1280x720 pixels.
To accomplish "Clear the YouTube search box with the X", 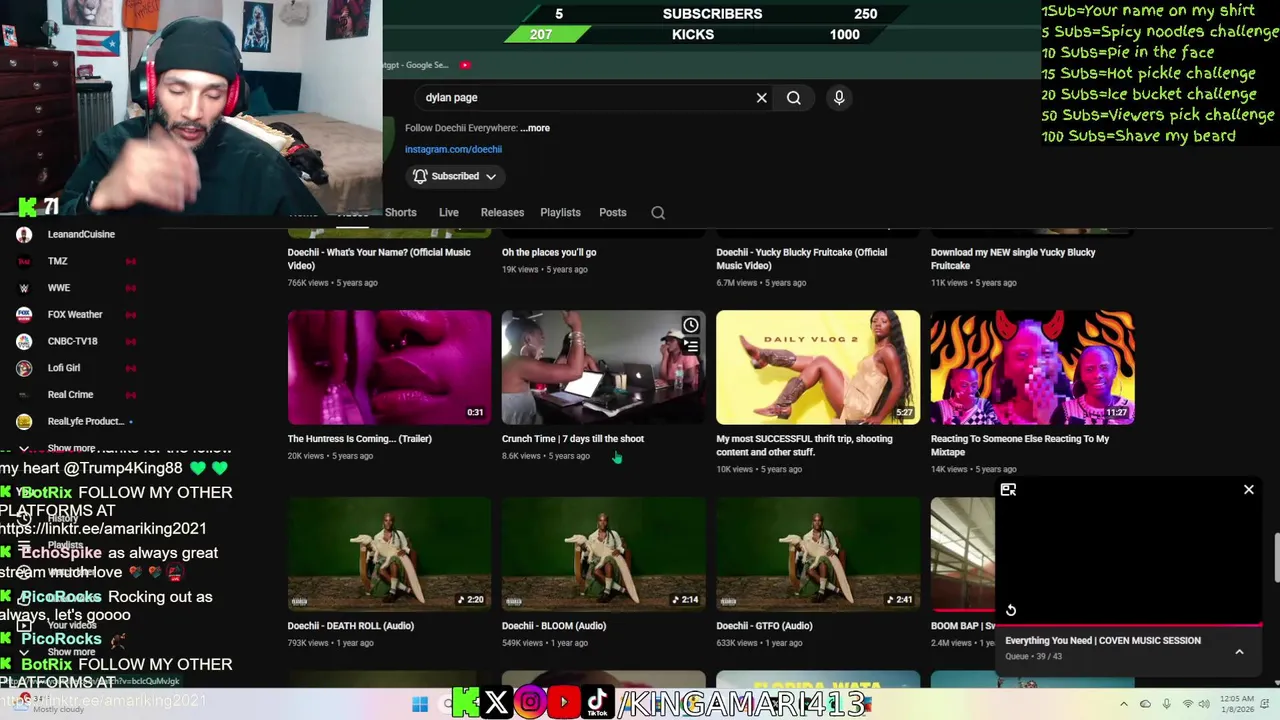I will coord(761,98).
